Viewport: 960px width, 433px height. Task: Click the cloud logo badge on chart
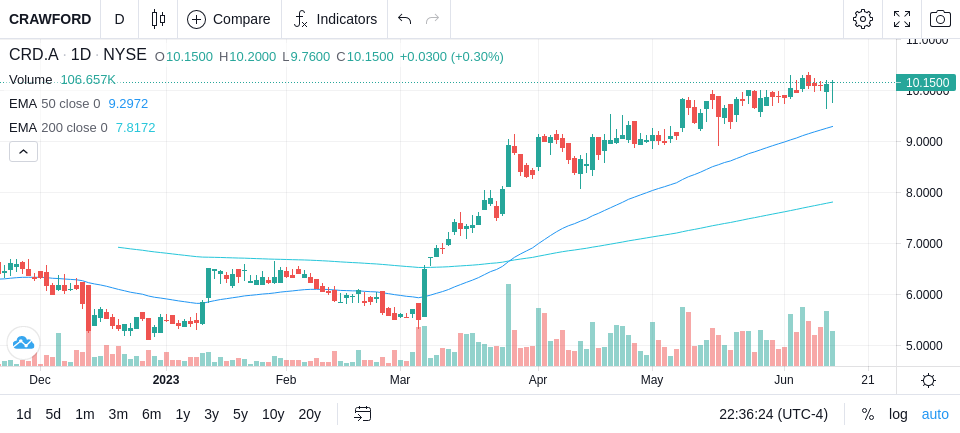[x=23, y=343]
